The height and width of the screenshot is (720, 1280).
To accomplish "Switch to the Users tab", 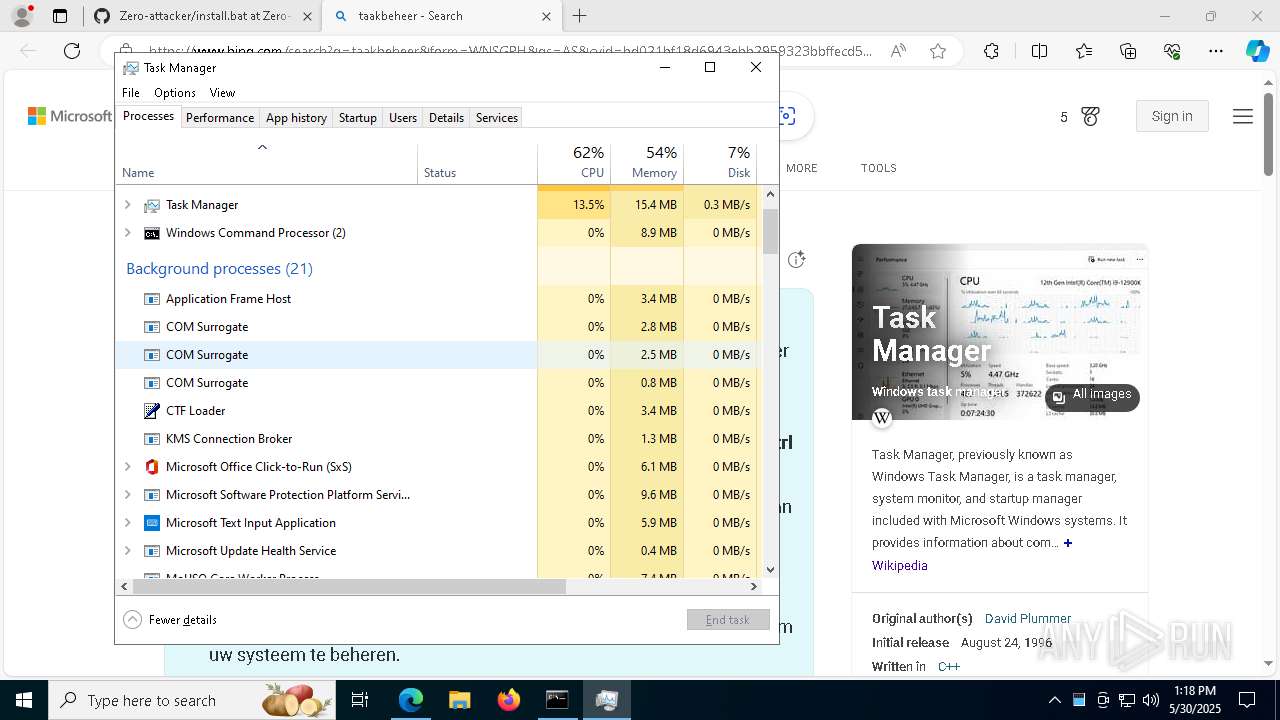I will [403, 117].
